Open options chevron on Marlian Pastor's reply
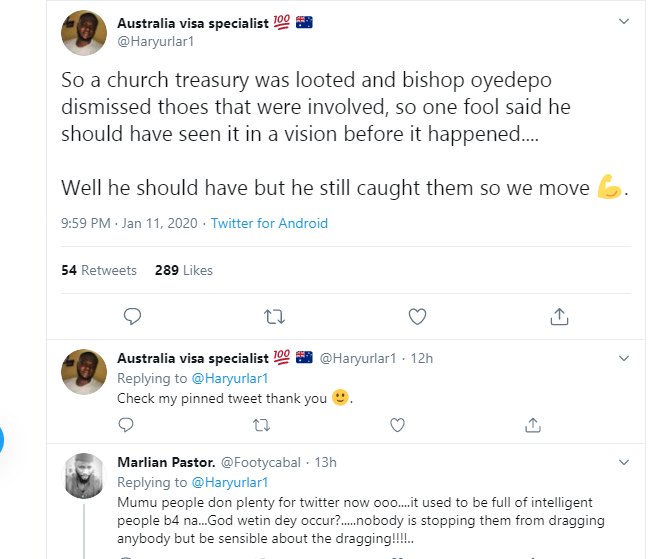Screen dimensions: 656x559 tap(624, 462)
